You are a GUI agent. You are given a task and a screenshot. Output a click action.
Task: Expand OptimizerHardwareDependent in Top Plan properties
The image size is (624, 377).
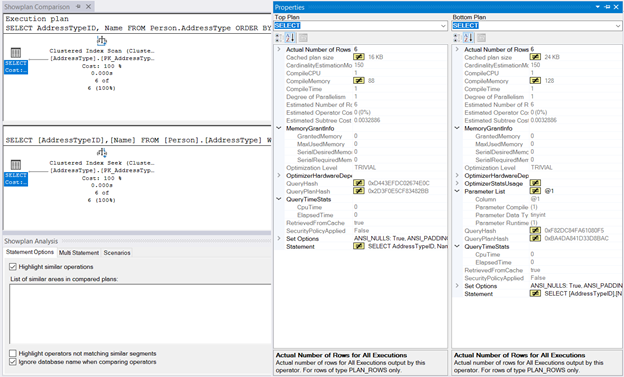click(279, 176)
